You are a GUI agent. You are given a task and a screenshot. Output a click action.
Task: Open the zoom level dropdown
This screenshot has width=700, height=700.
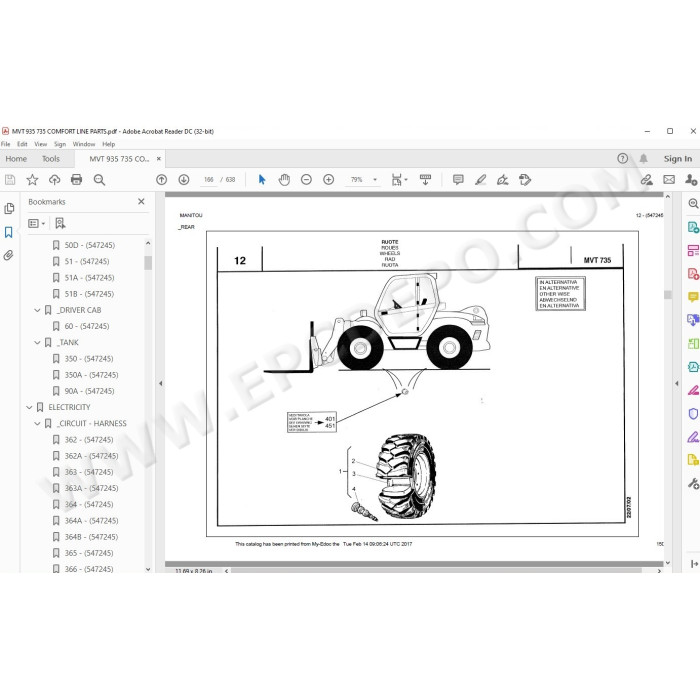coord(375,180)
